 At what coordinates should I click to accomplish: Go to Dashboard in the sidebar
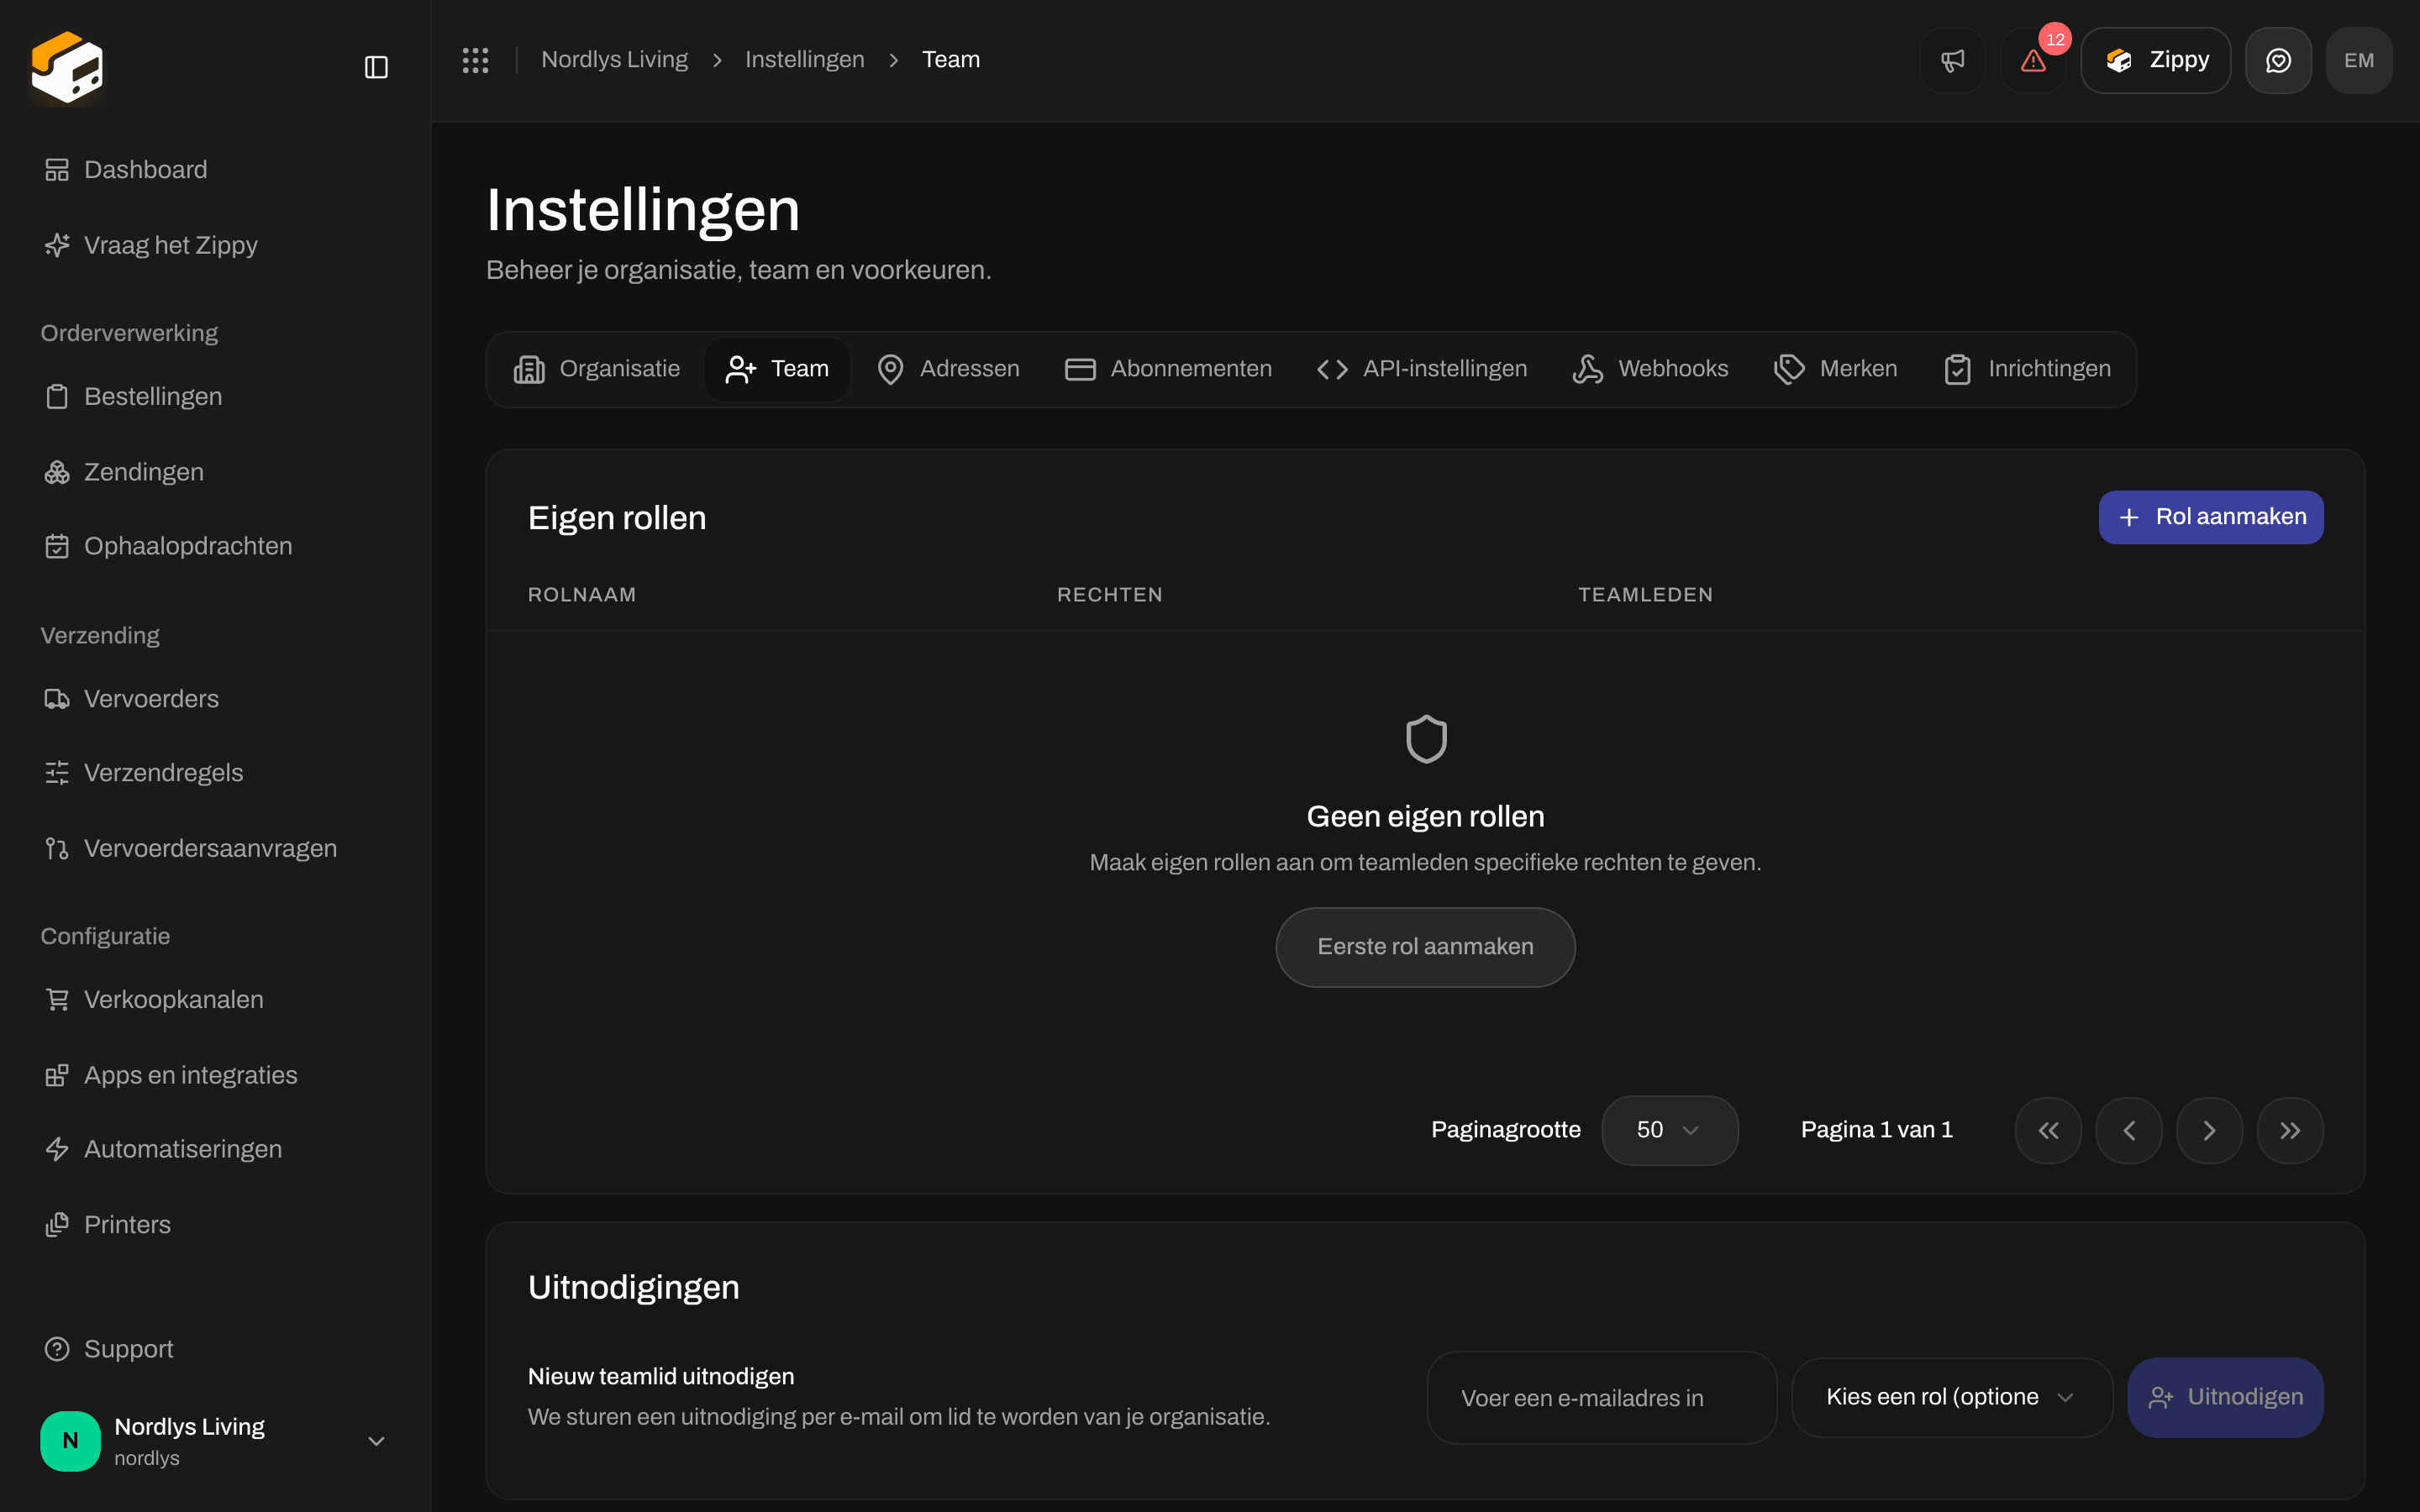click(215, 170)
